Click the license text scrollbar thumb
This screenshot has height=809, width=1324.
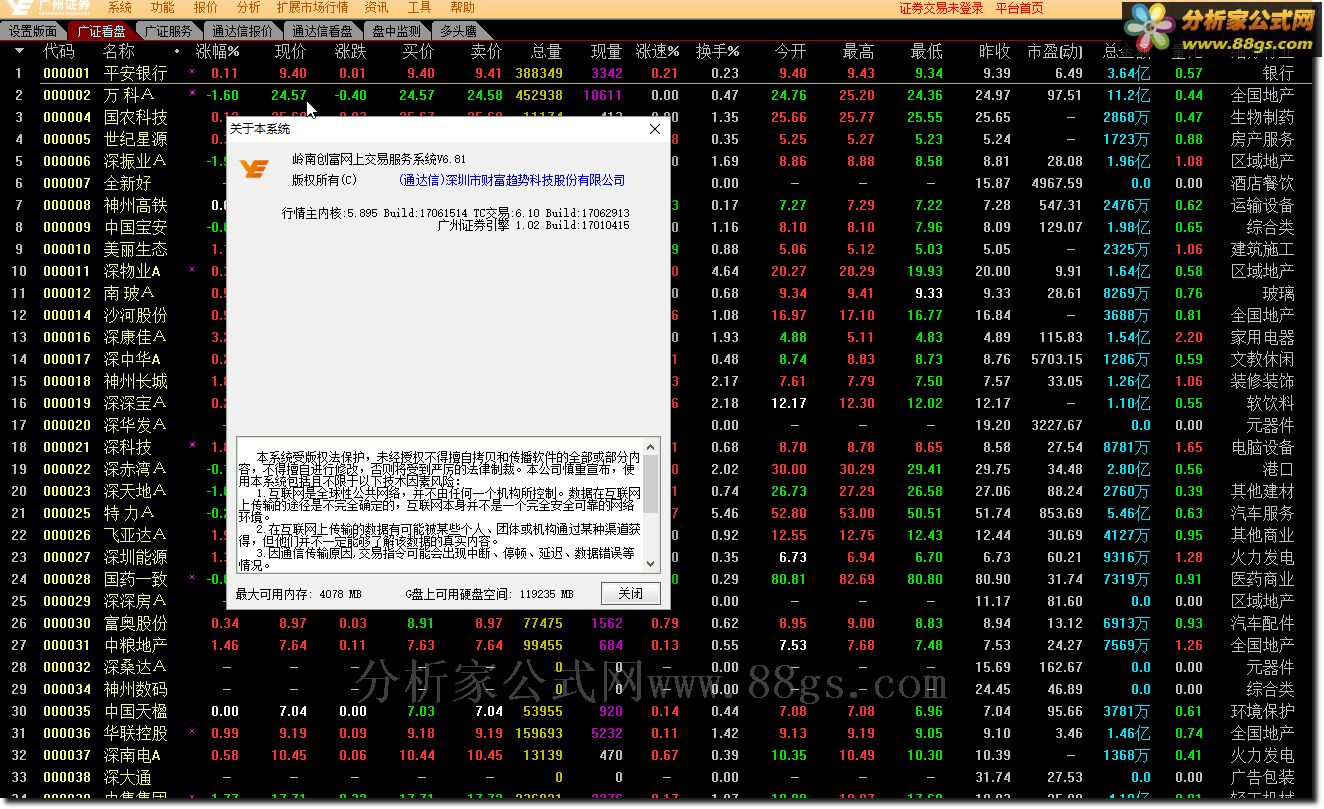pyautogui.click(x=651, y=483)
